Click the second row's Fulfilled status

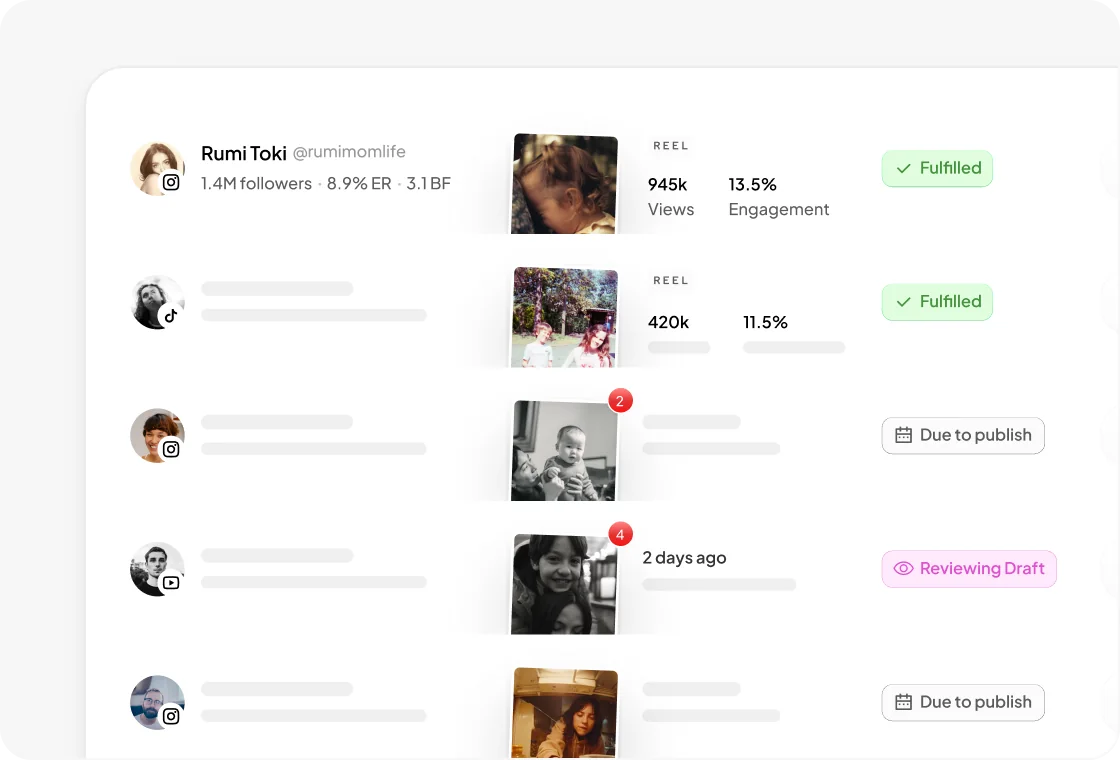click(x=937, y=302)
